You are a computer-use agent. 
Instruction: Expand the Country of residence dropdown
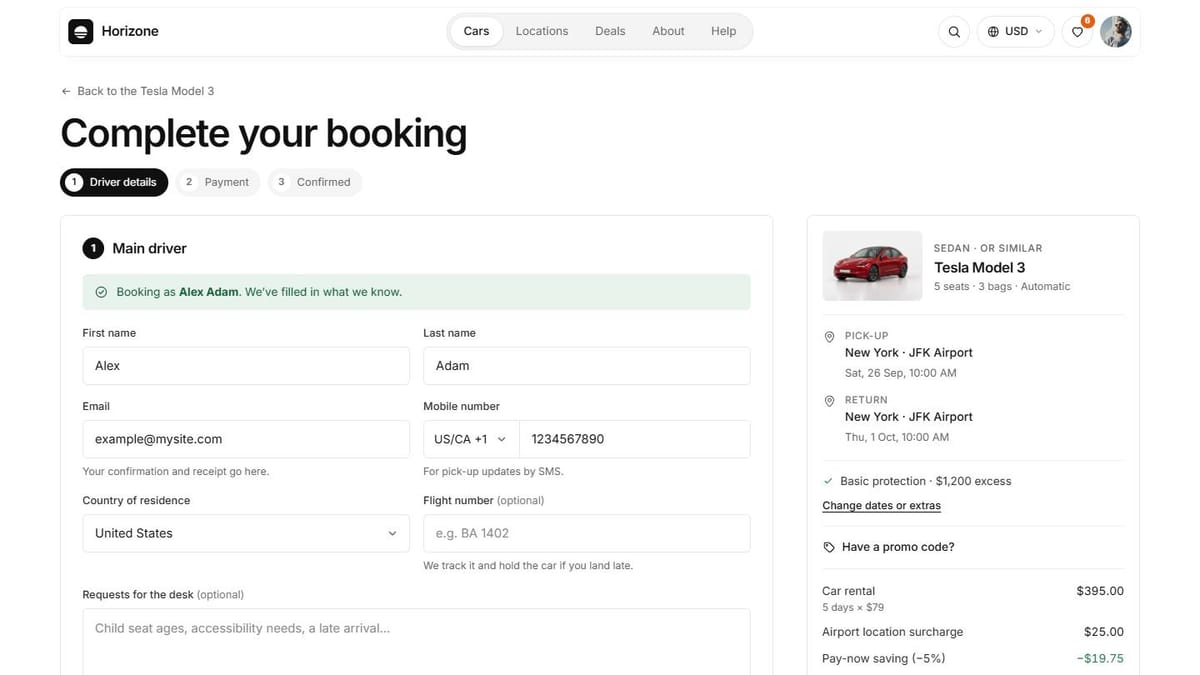[x=246, y=533]
